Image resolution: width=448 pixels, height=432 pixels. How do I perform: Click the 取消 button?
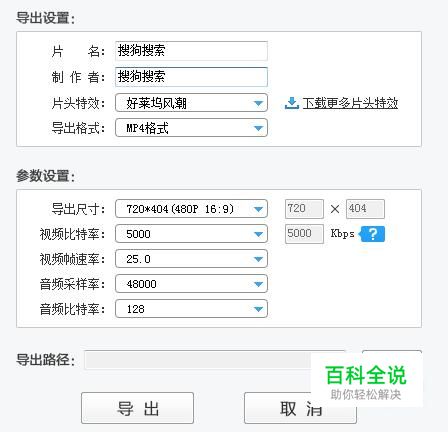(300, 408)
